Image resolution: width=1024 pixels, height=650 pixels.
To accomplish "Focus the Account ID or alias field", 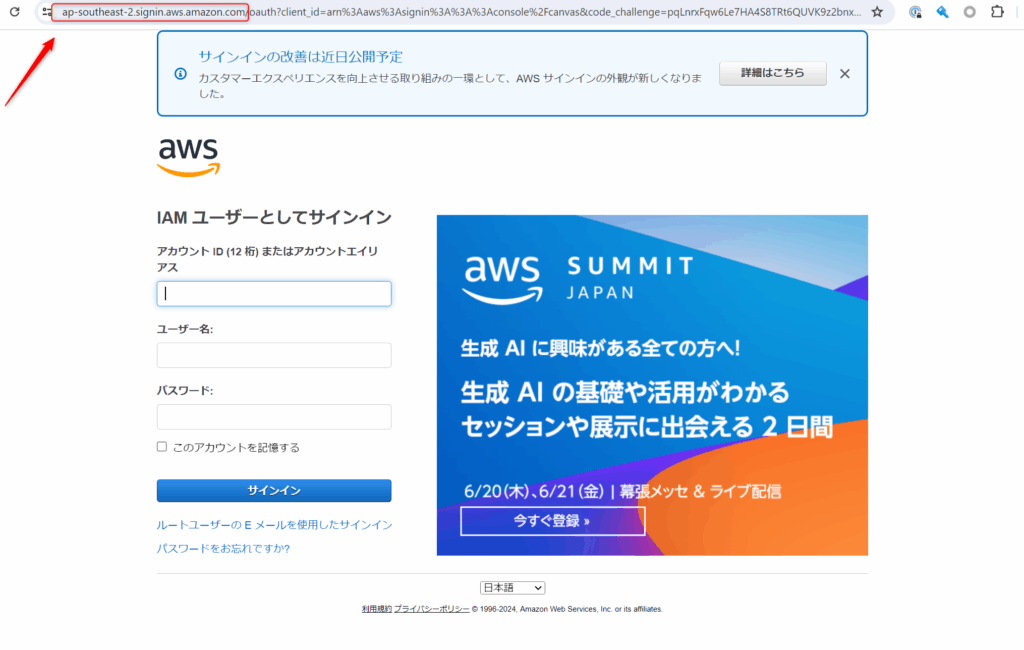I will click(274, 294).
